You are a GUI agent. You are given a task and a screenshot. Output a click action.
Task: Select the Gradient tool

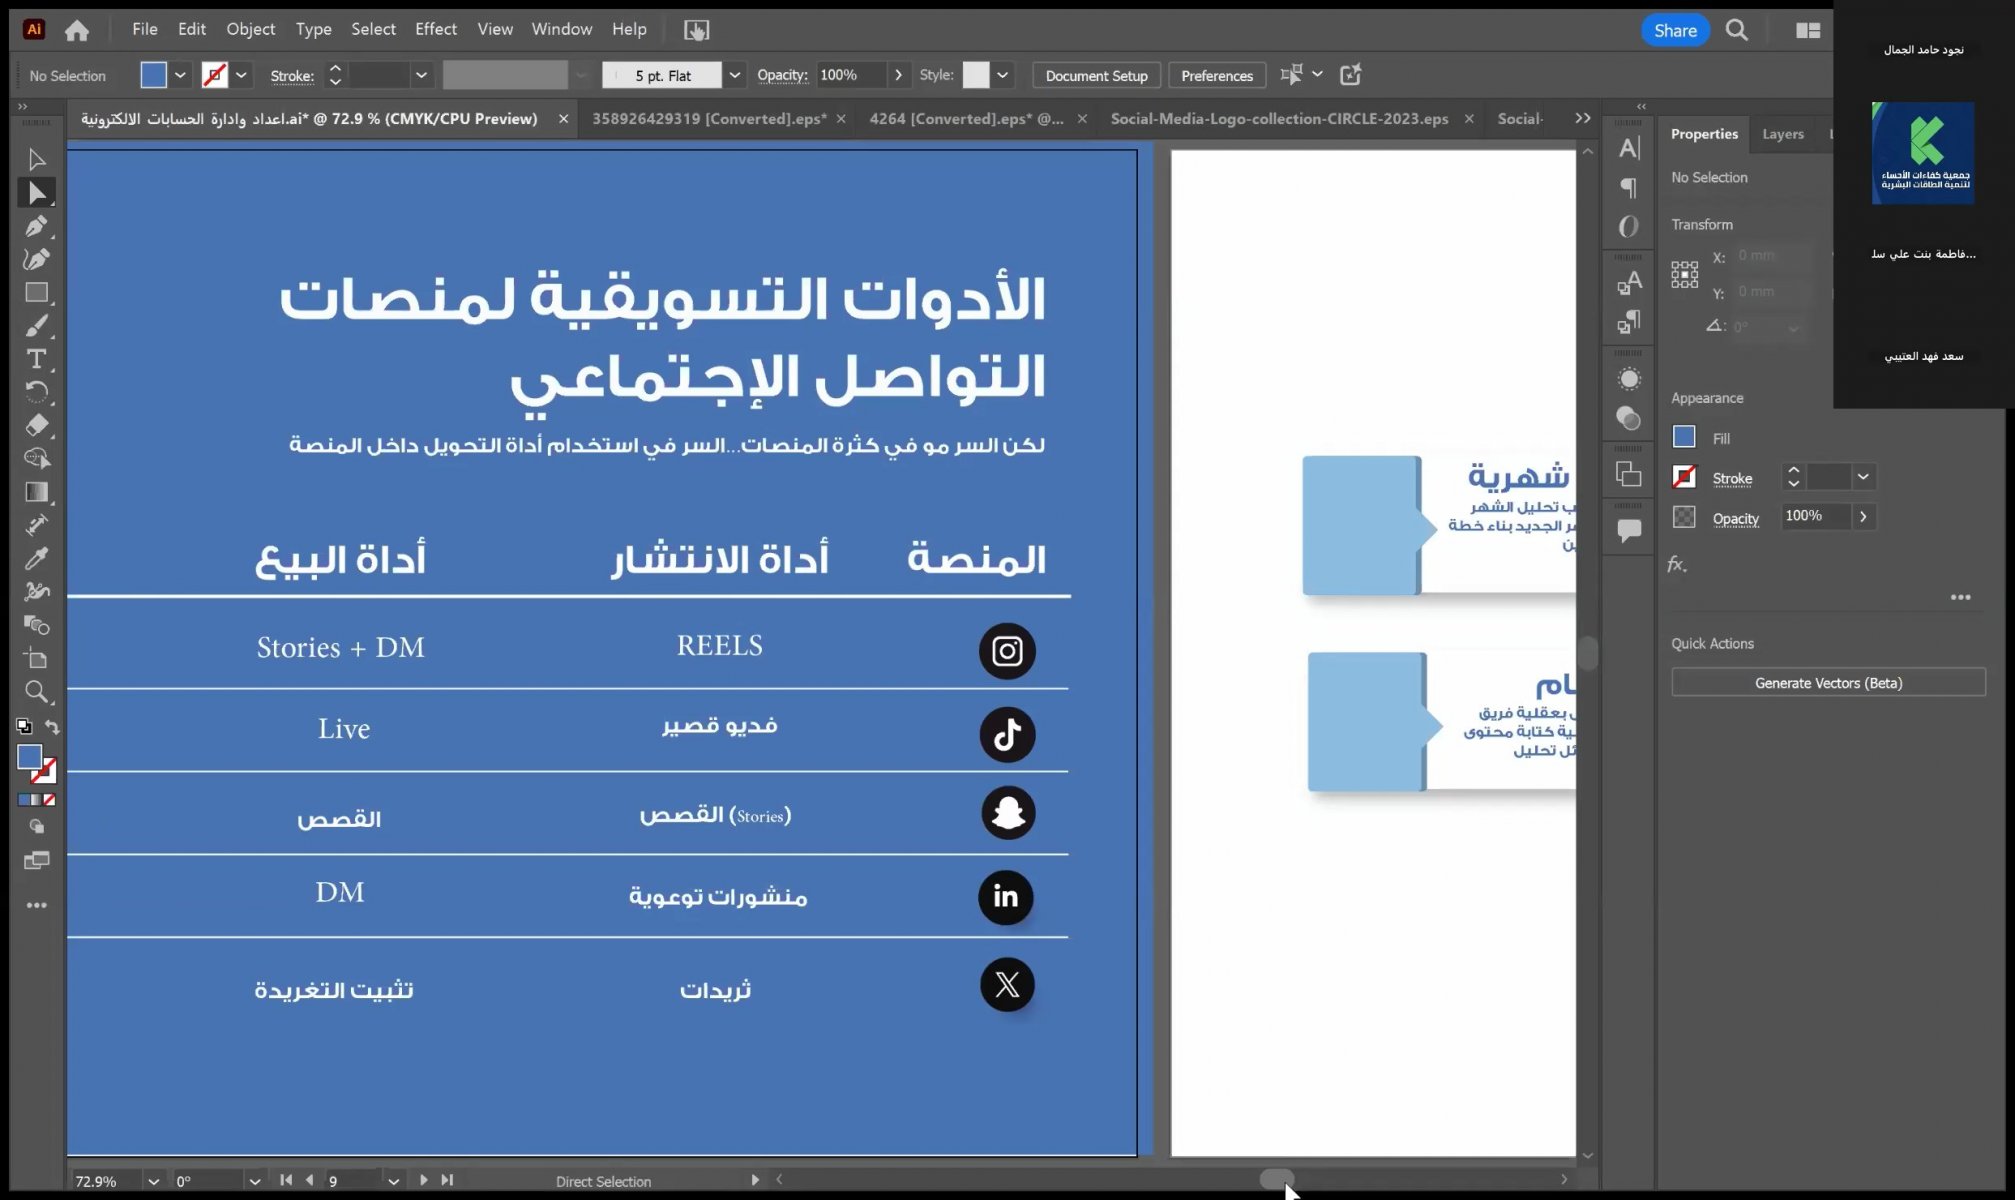click(36, 492)
